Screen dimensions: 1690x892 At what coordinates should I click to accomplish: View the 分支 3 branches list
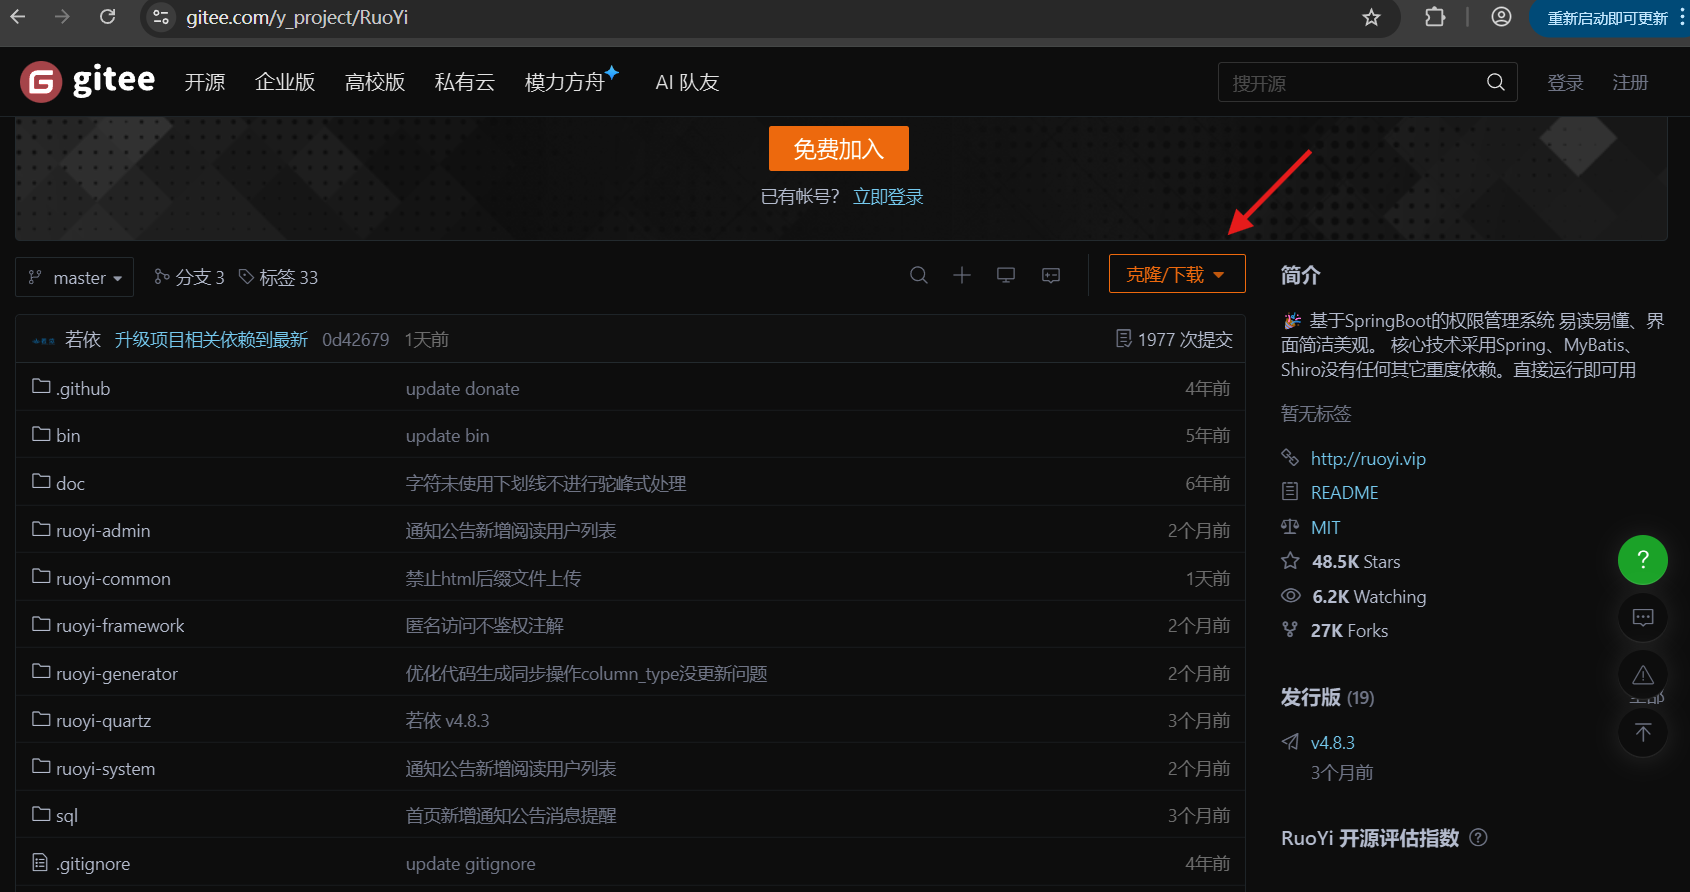[x=189, y=277]
